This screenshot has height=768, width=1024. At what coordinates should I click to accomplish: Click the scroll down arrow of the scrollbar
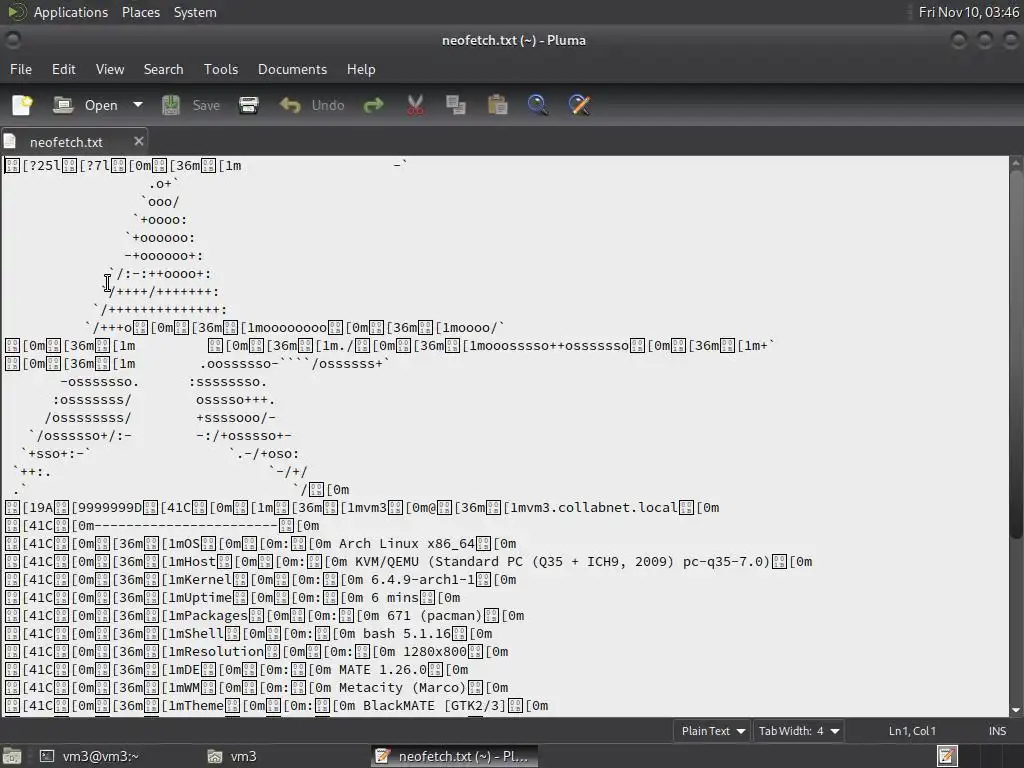point(1016,710)
